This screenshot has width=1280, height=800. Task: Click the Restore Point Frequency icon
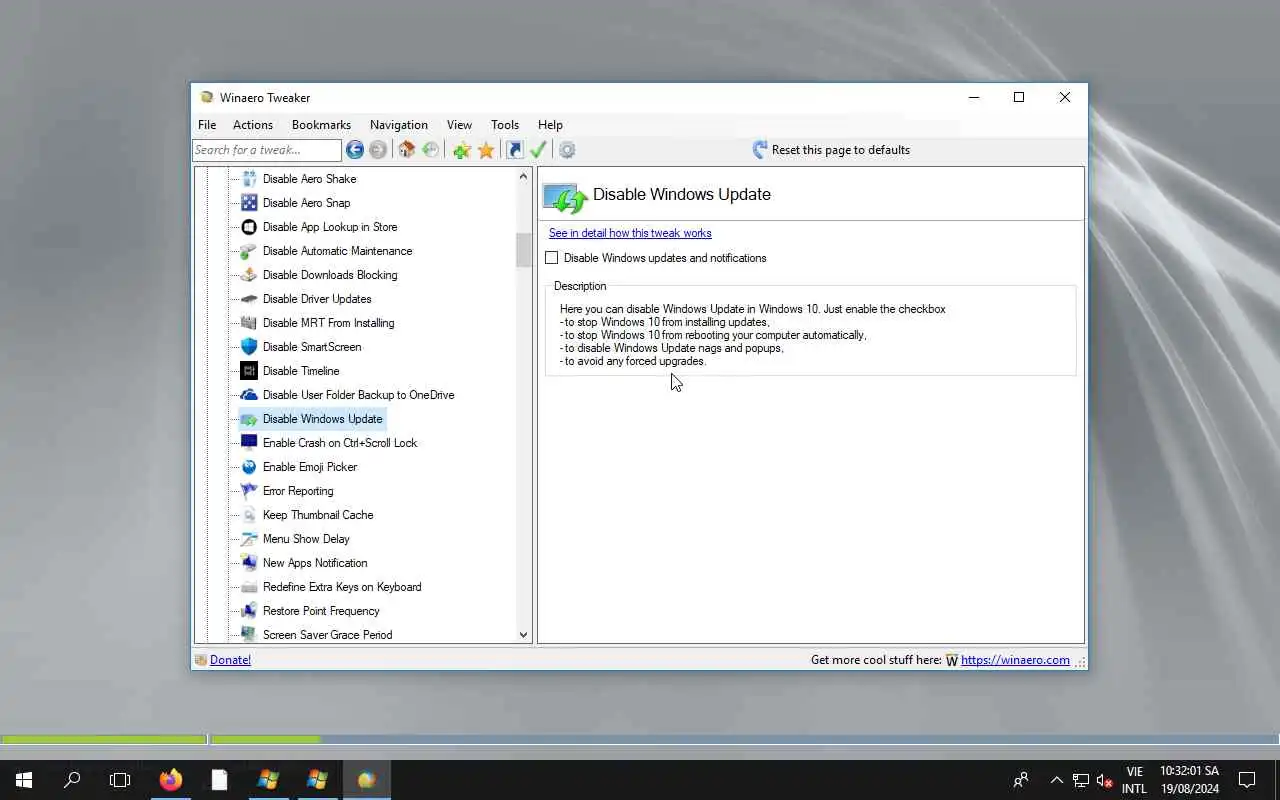pos(249,611)
